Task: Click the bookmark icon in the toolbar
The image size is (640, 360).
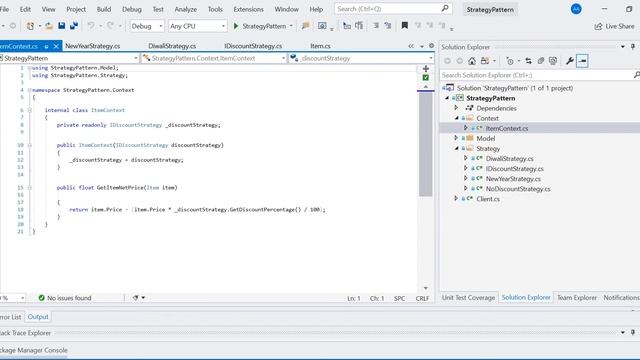Action: (404, 26)
